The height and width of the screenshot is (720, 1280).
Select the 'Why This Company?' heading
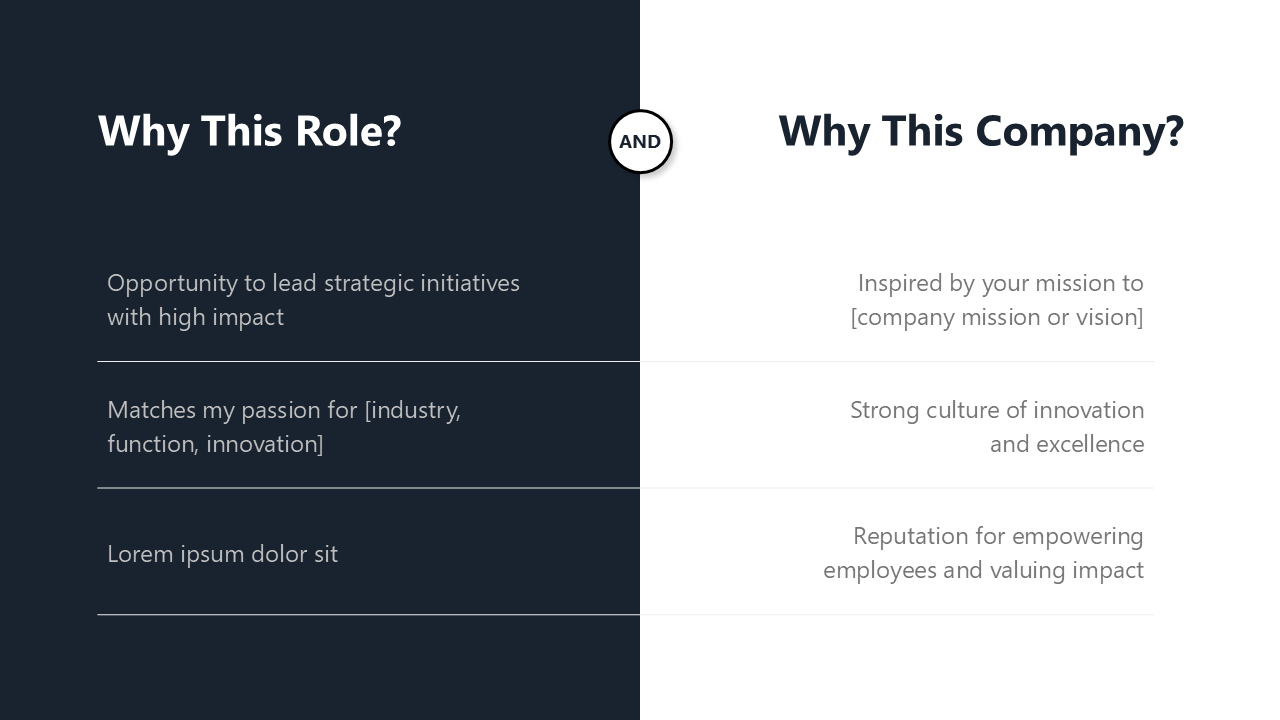(980, 131)
